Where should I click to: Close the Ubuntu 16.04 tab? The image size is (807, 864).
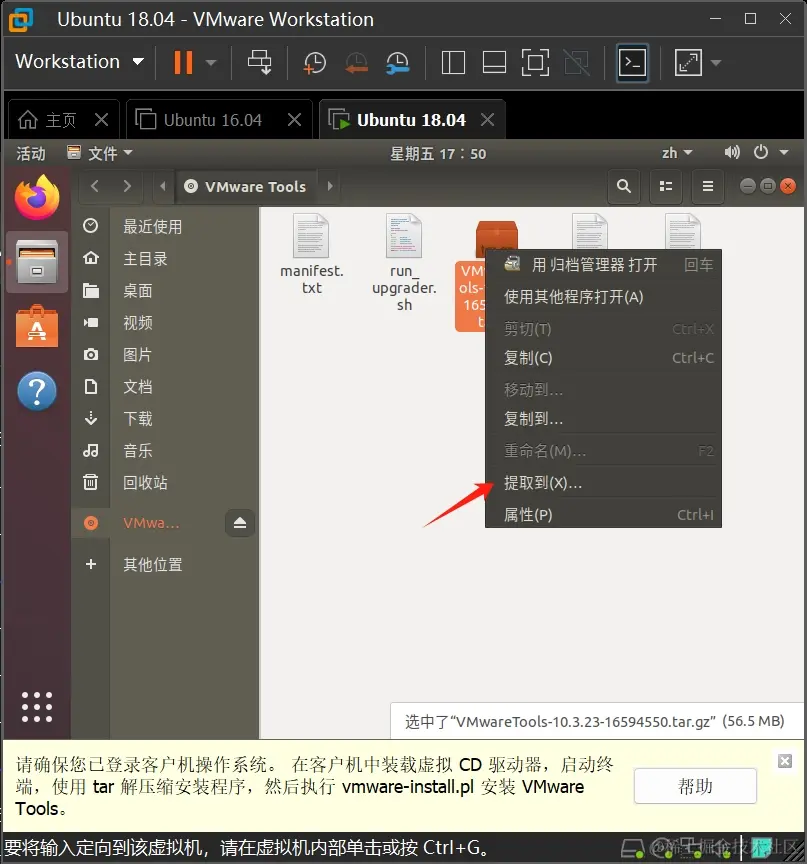pos(295,120)
